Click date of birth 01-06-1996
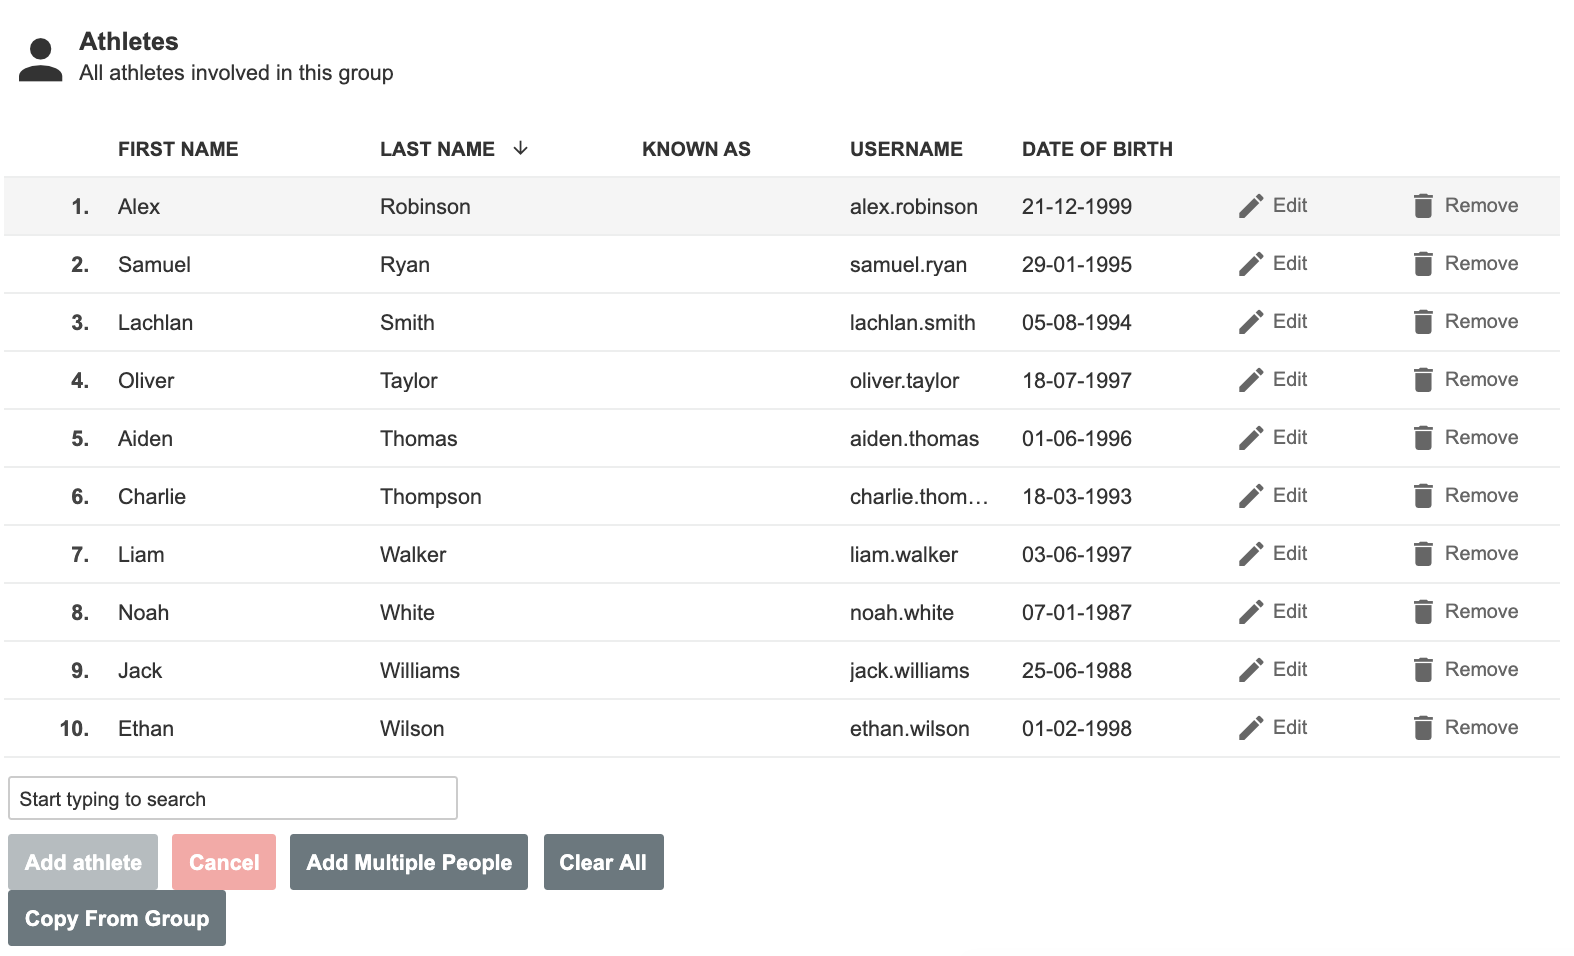Screen dimensions: 1574x956 click(x=1077, y=439)
